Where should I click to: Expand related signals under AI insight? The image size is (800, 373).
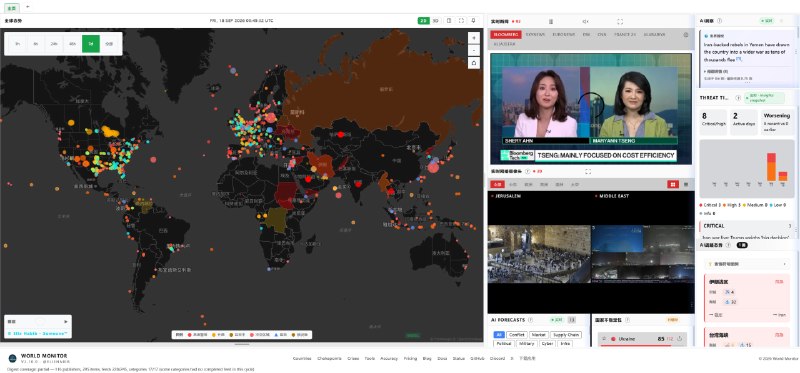716,71
